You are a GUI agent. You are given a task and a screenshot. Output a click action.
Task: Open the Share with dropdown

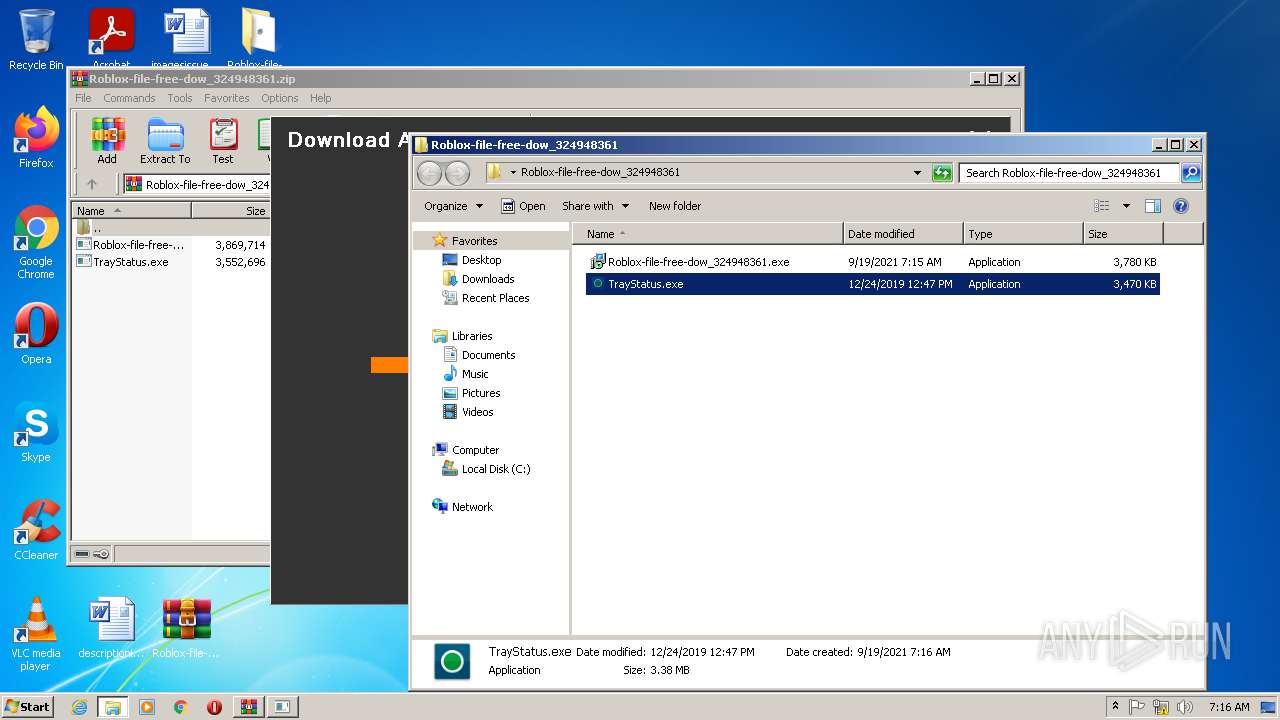595,206
